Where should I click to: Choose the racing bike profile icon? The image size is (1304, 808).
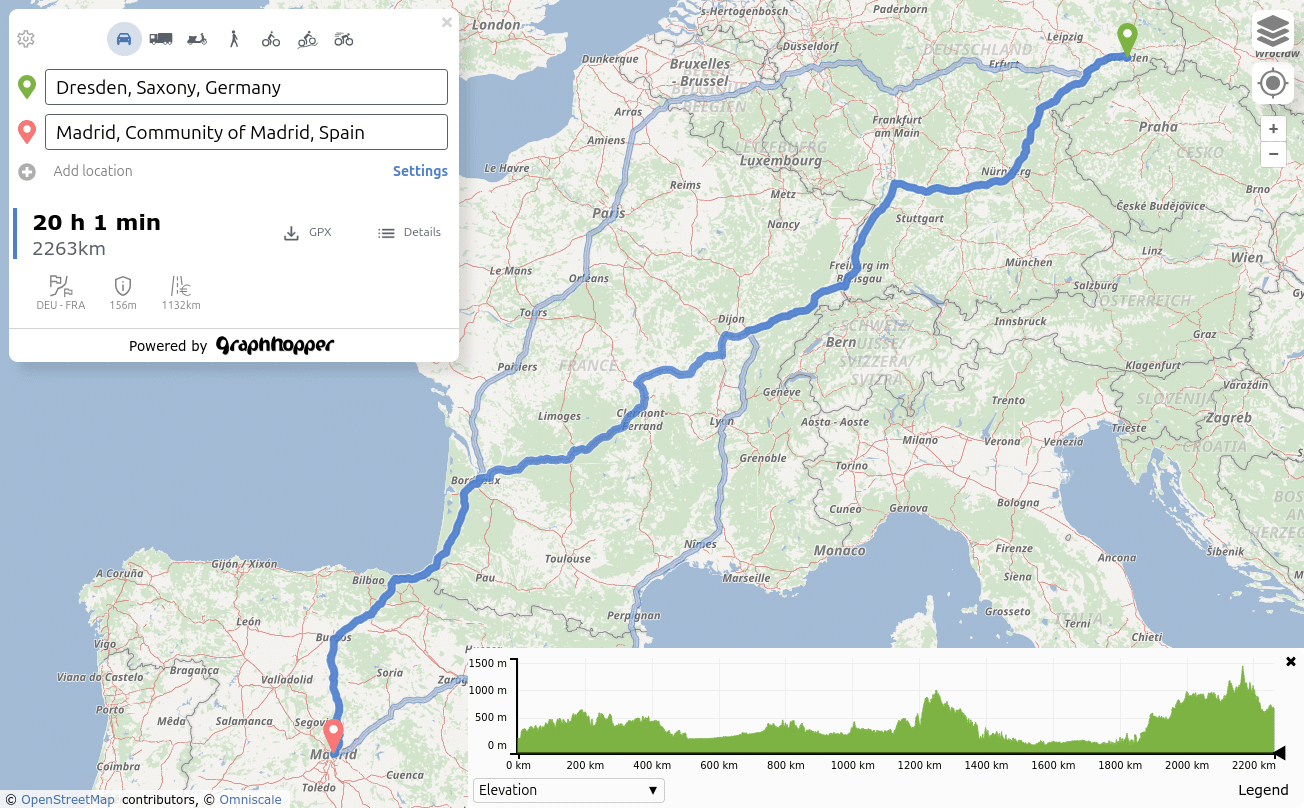pos(344,39)
